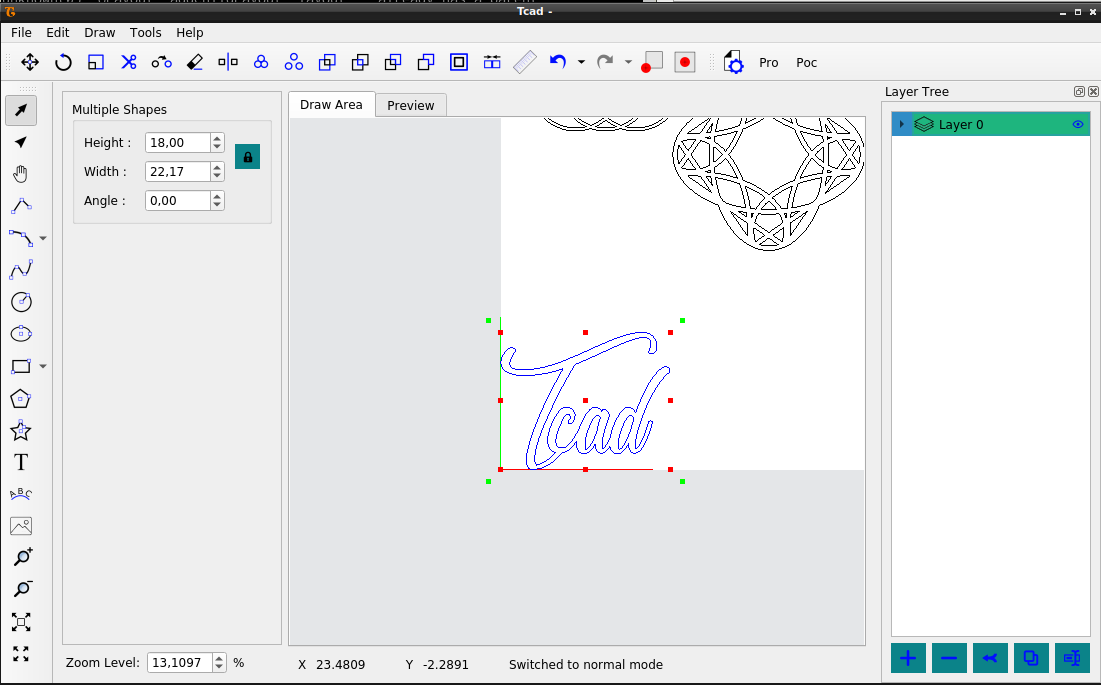
Task: Open the file settings gear icon
Action: pyautogui.click(x=733, y=62)
